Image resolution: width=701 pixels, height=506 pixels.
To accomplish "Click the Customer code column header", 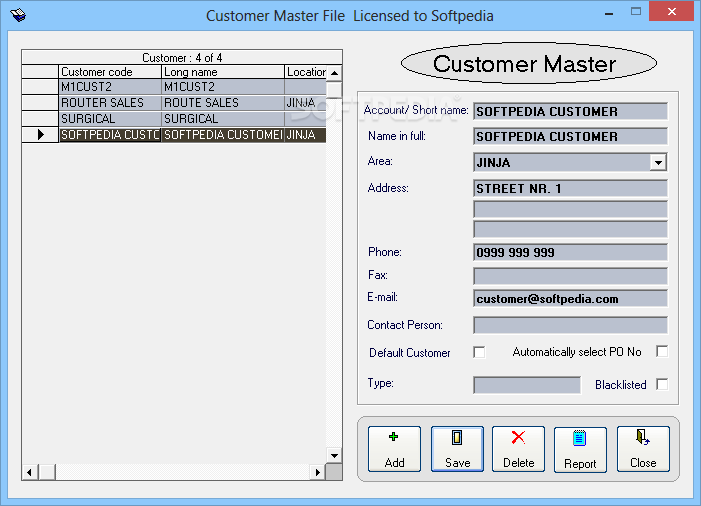I will (x=110, y=72).
